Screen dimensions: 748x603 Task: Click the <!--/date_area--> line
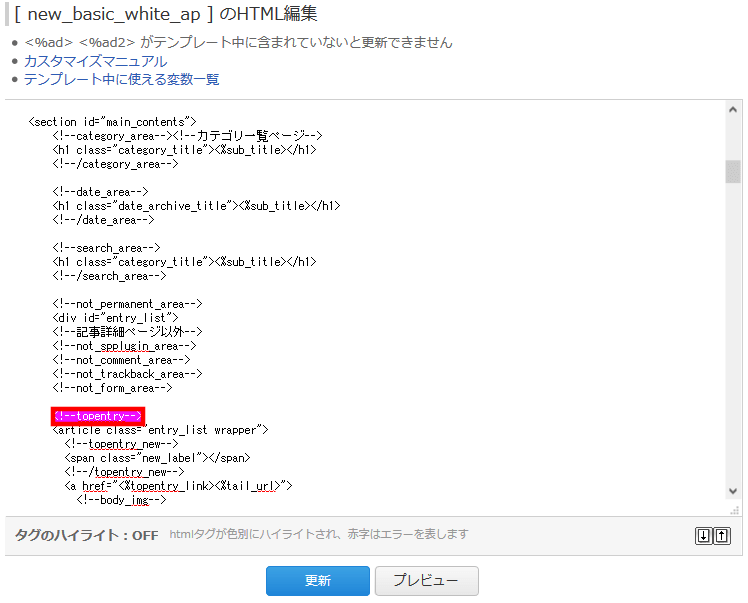(x=103, y=219)
